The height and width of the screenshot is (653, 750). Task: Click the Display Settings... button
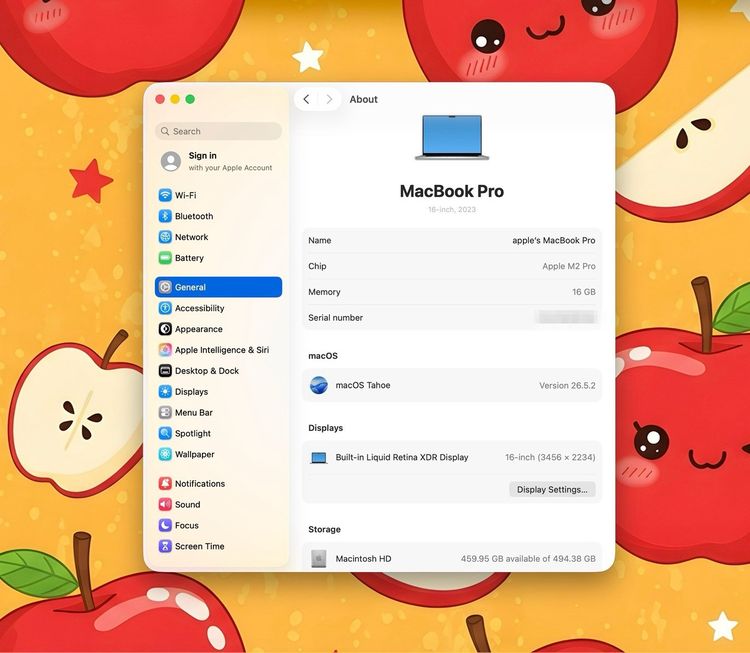[x=552, y=489]
